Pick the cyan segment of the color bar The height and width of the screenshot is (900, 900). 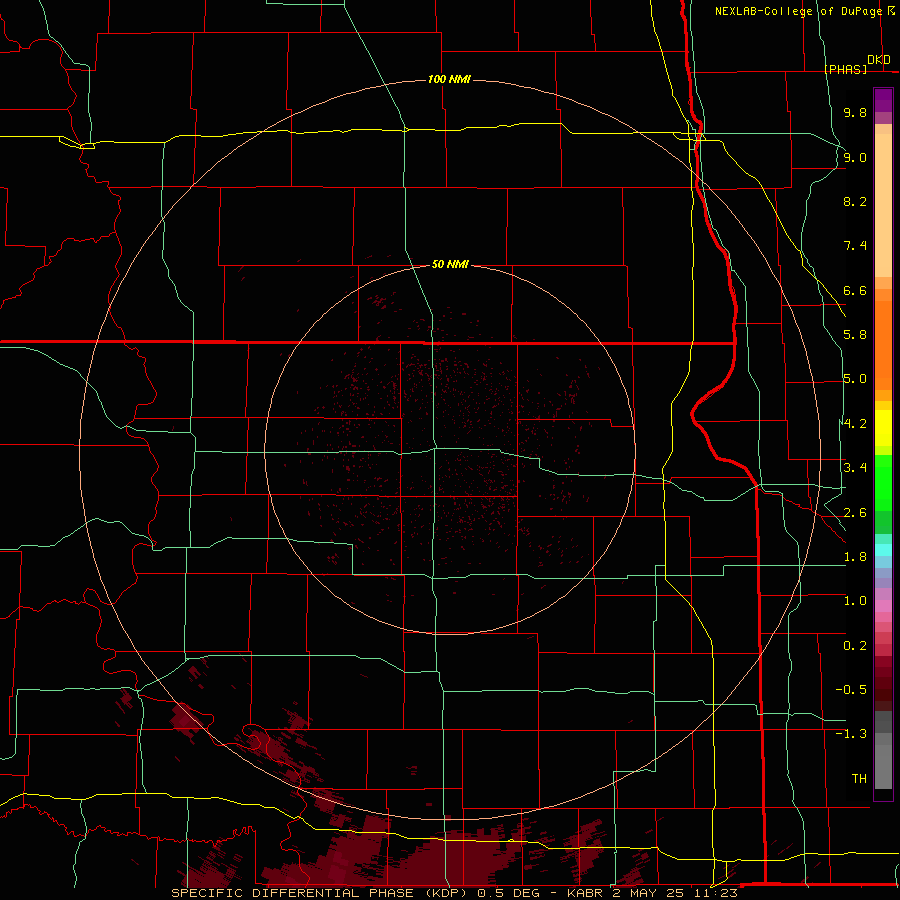tap(883, 550)
